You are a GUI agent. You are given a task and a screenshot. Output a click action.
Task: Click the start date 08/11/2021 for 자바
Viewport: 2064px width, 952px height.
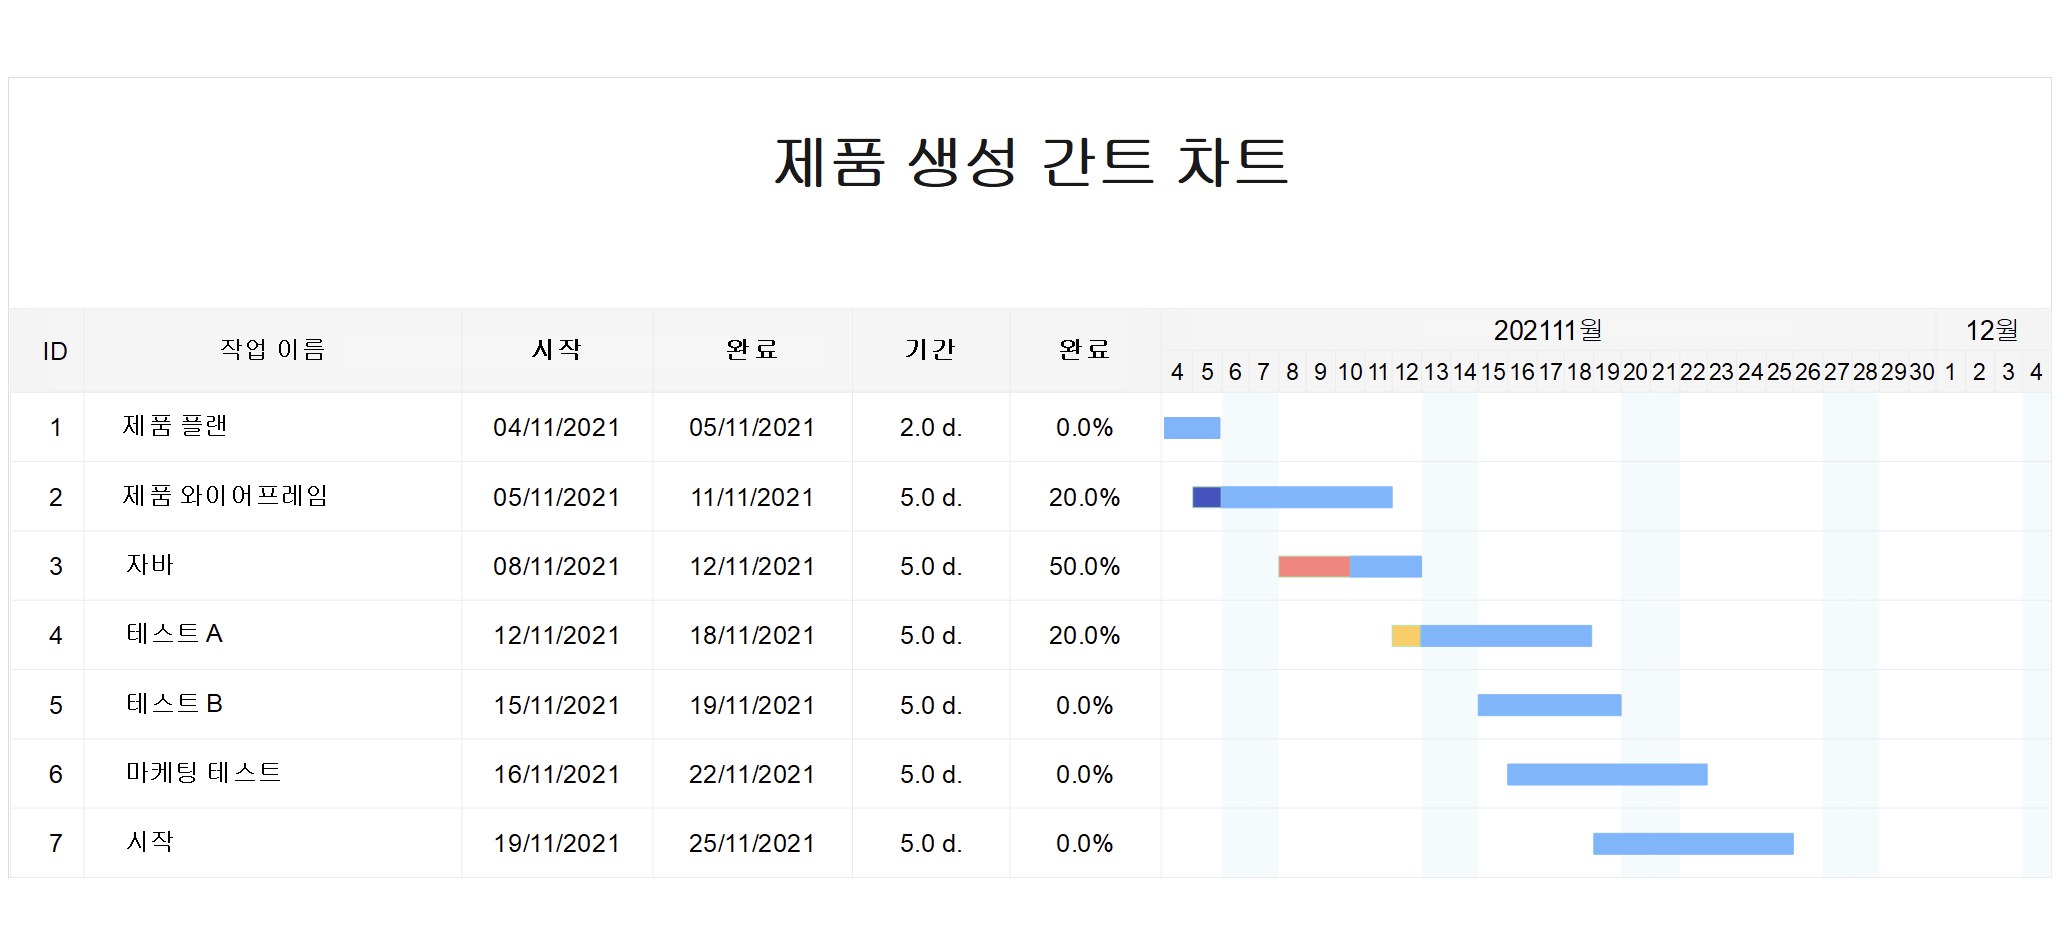point(556,566)
